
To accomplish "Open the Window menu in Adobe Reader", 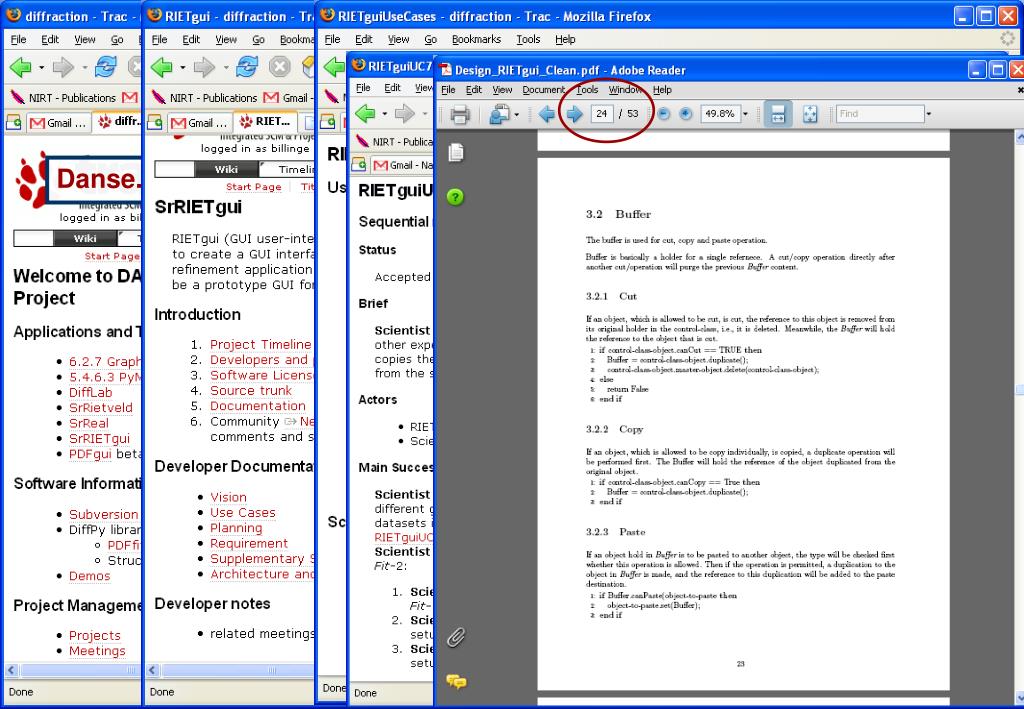I will pyautogui.click(x=624, y=90).
